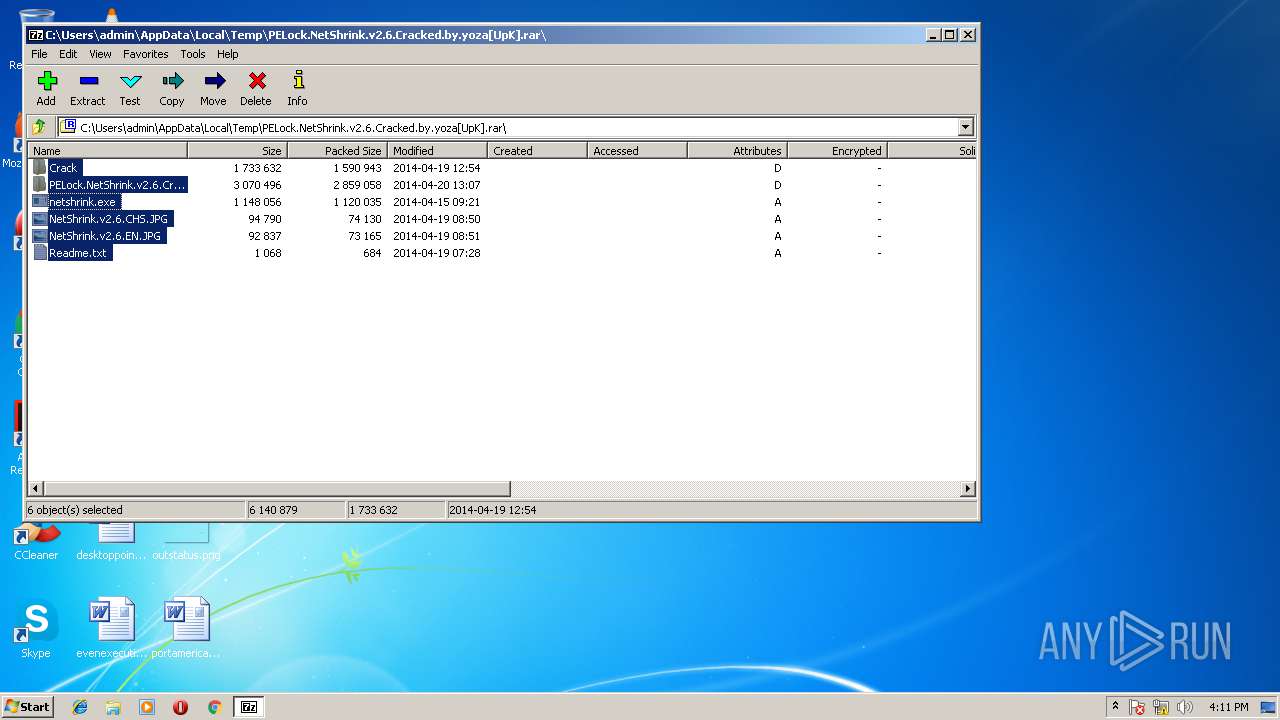Click the scrollbar right arrow

point(968,489)
